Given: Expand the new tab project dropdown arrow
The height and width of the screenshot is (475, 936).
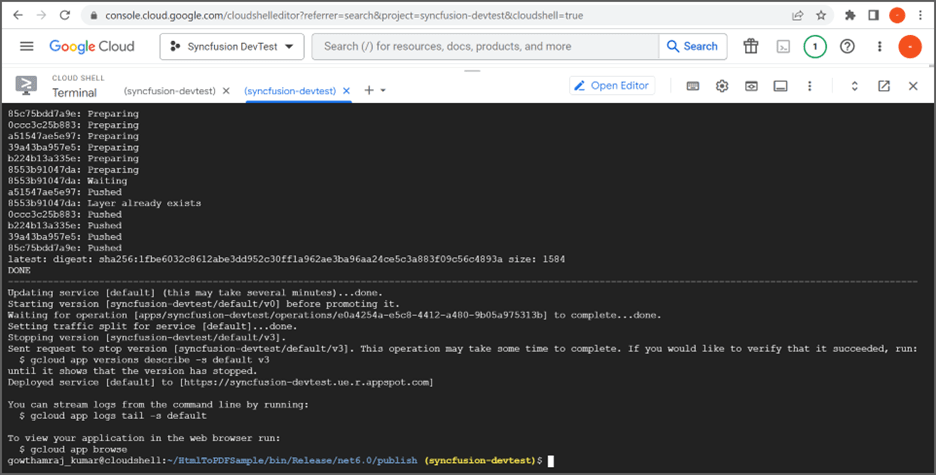Looking at the screenshot, I should coord(383,91).
